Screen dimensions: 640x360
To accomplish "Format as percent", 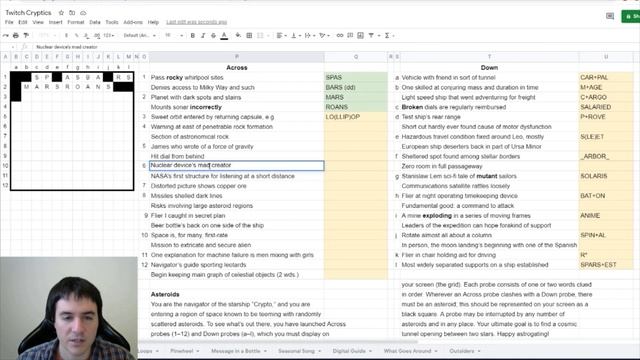I will tap(76, 36).
